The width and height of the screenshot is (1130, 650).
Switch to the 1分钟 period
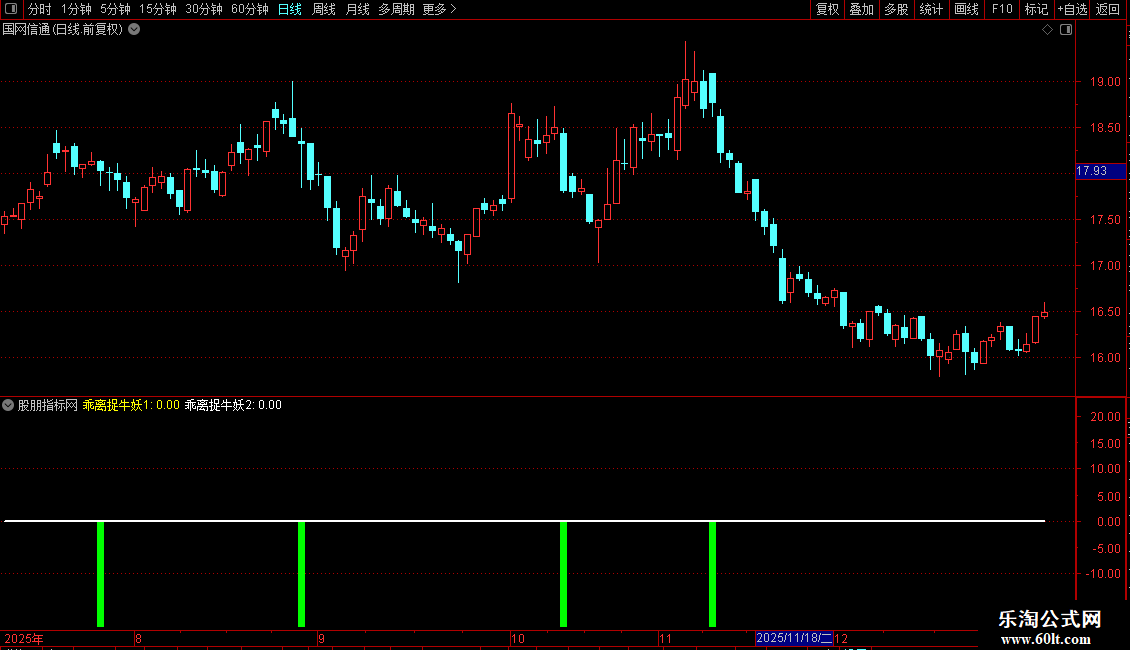point(76,9)
